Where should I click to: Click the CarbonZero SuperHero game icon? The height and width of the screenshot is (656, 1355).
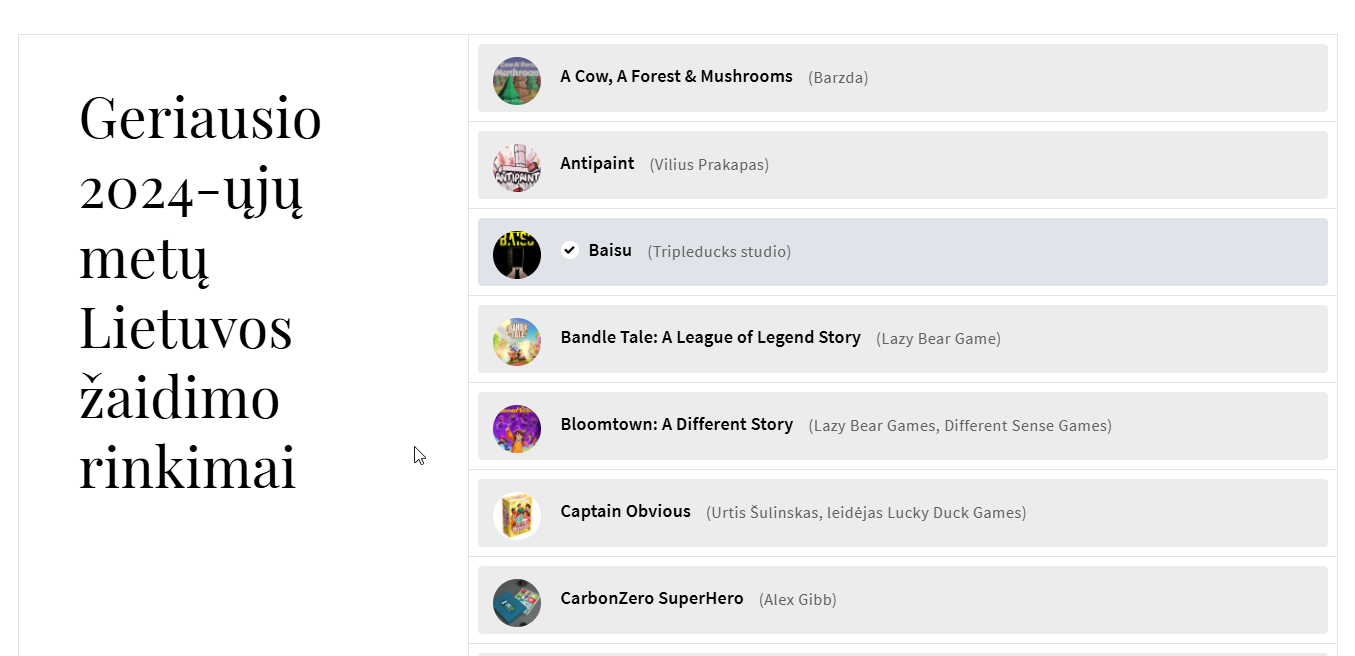517,603
